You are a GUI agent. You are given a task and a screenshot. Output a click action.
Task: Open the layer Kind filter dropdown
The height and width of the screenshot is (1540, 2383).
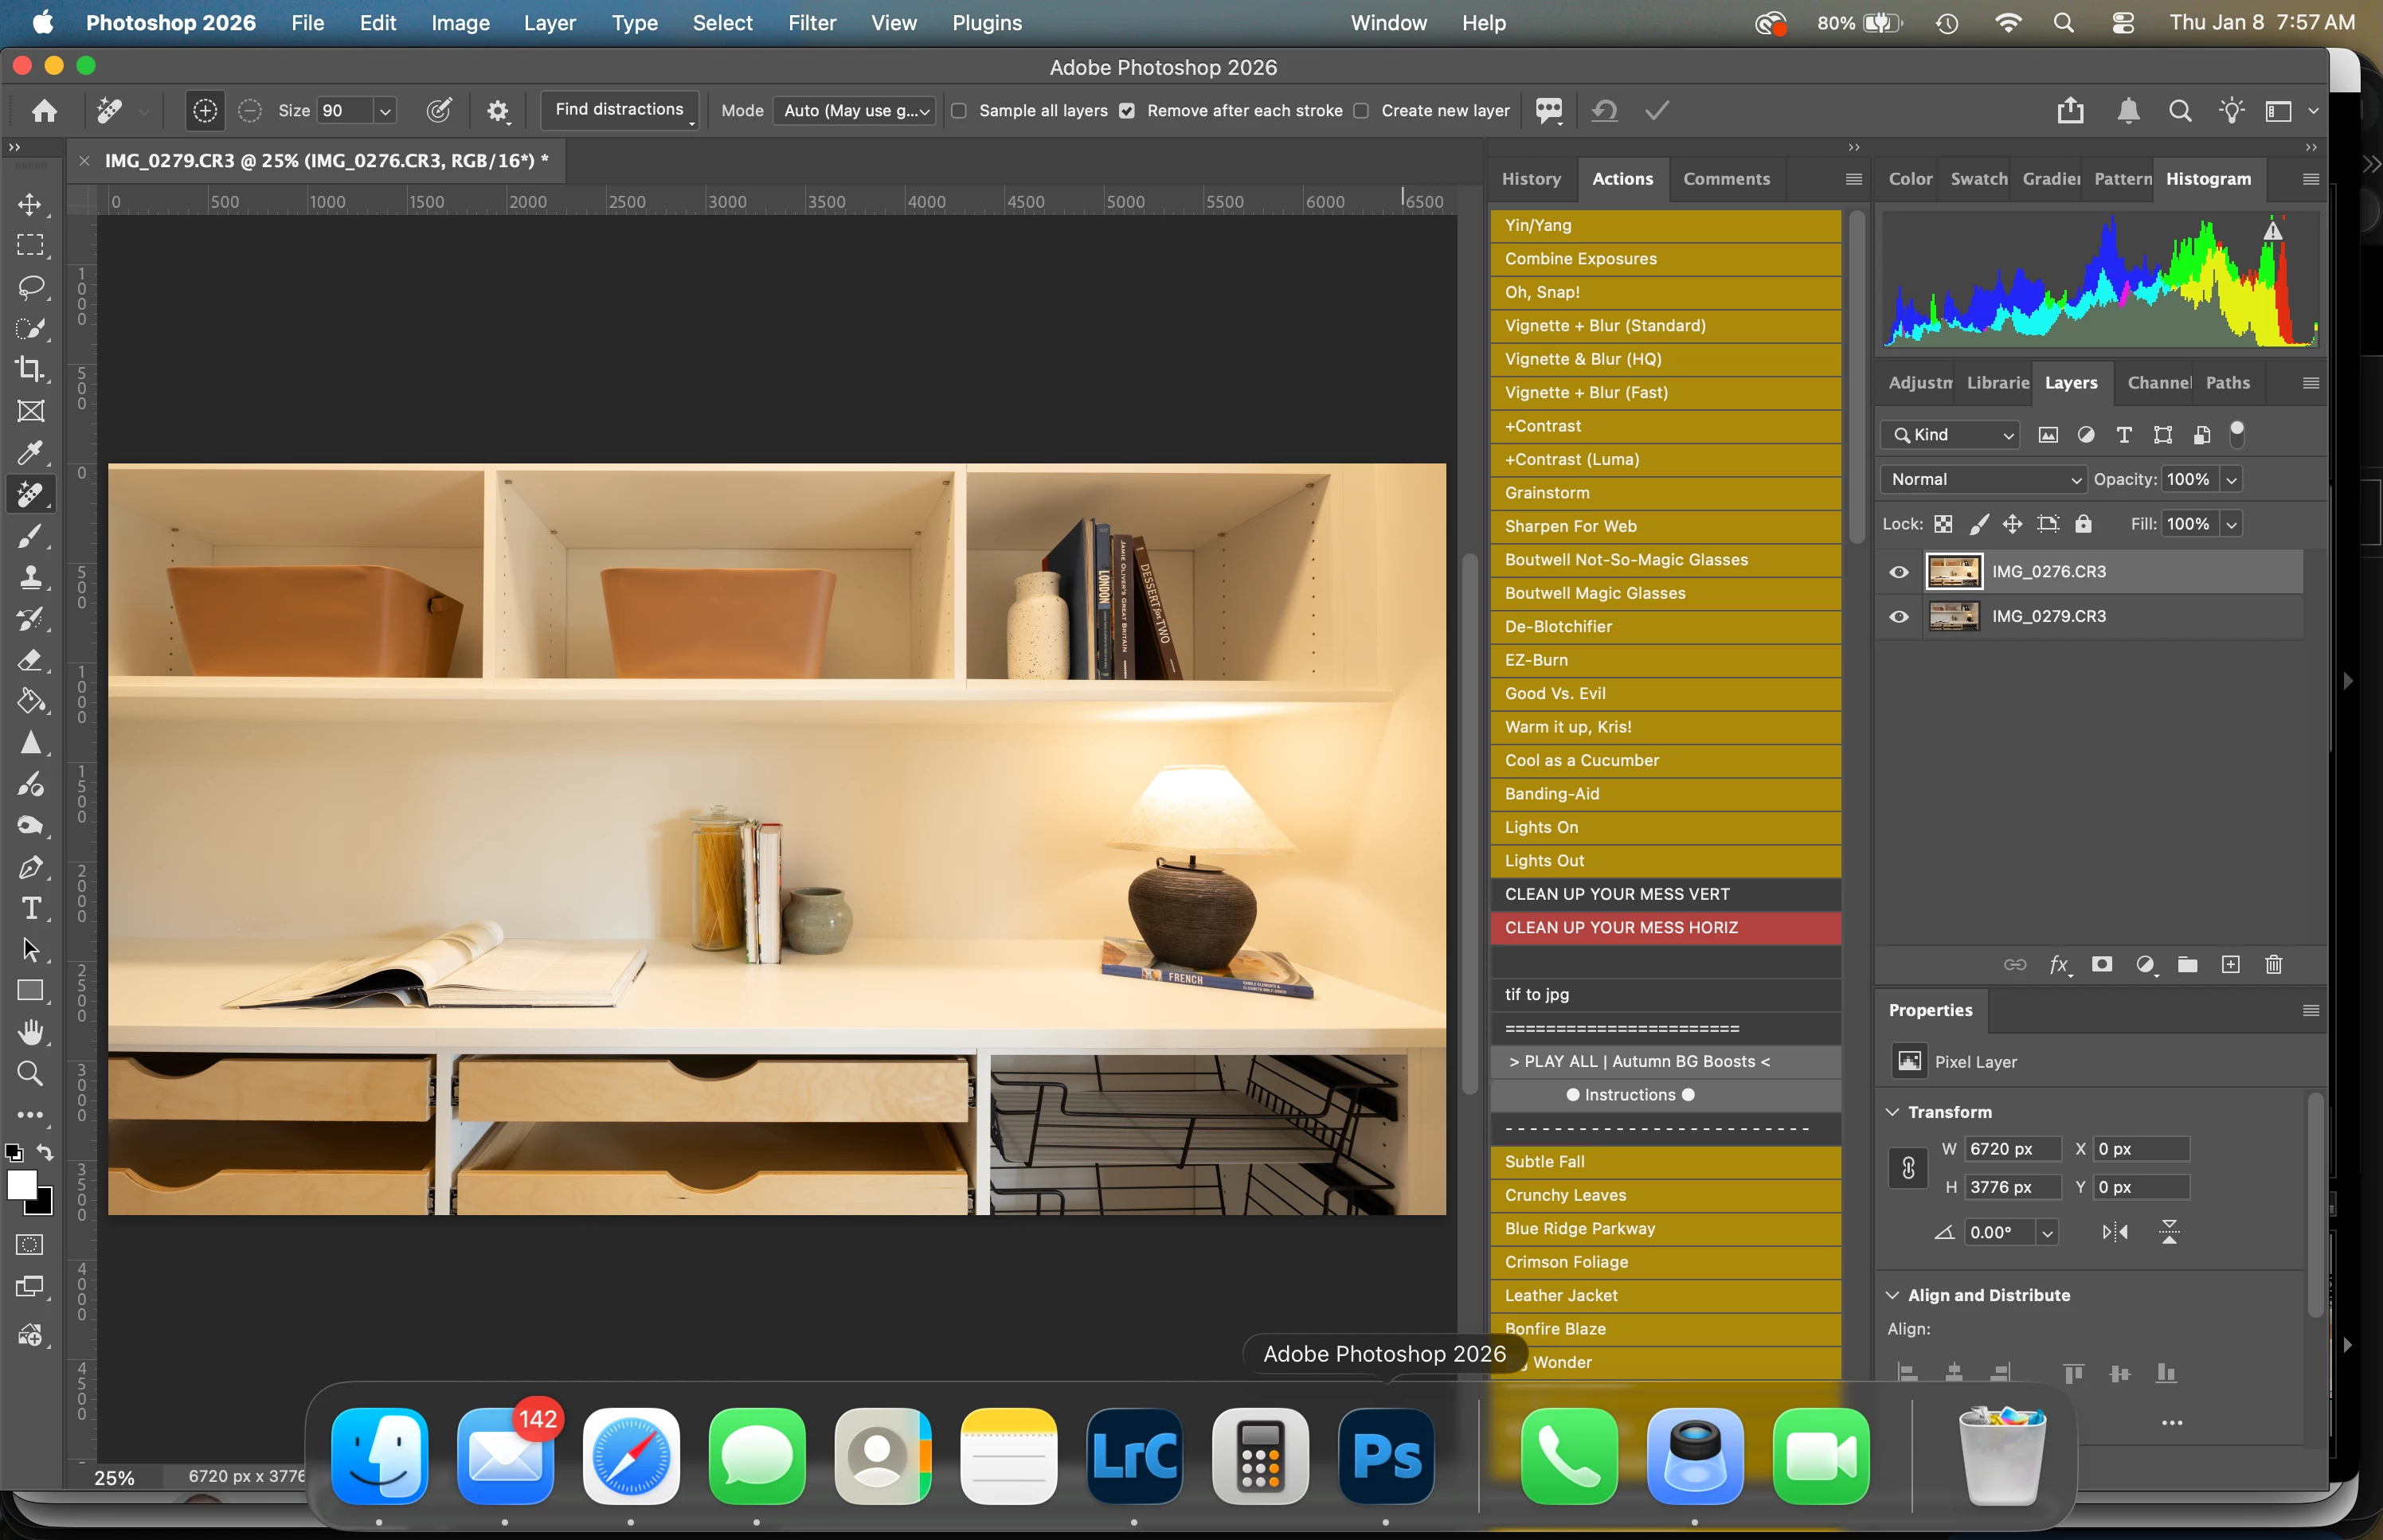point(1950,434)
